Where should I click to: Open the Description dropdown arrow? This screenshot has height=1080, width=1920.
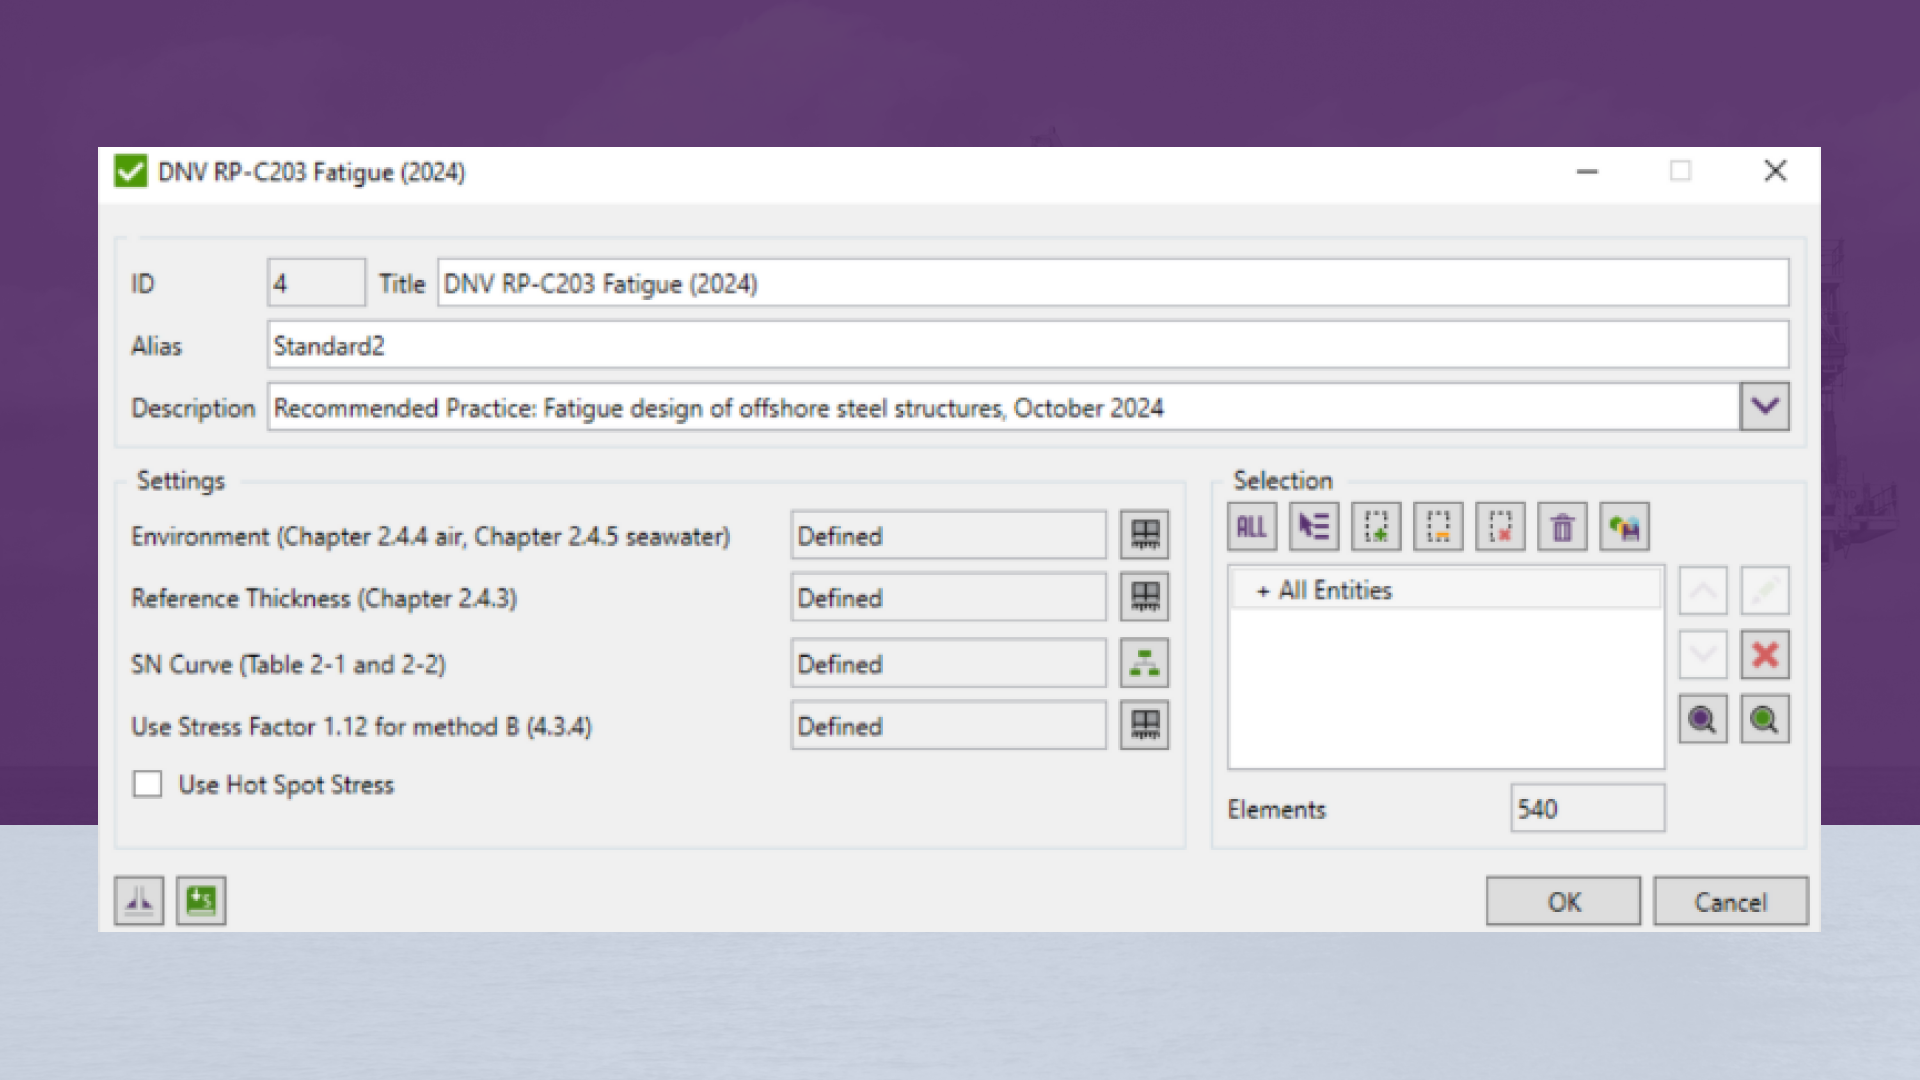click(x=1765, y=407)
